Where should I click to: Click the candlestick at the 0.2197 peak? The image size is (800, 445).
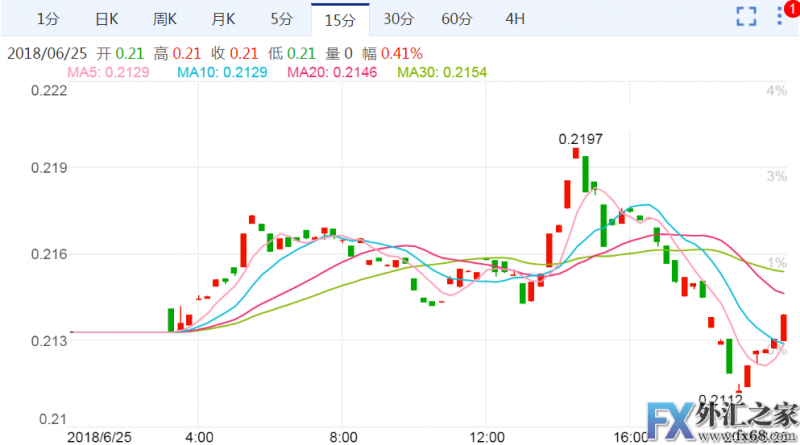click(576, 153)
